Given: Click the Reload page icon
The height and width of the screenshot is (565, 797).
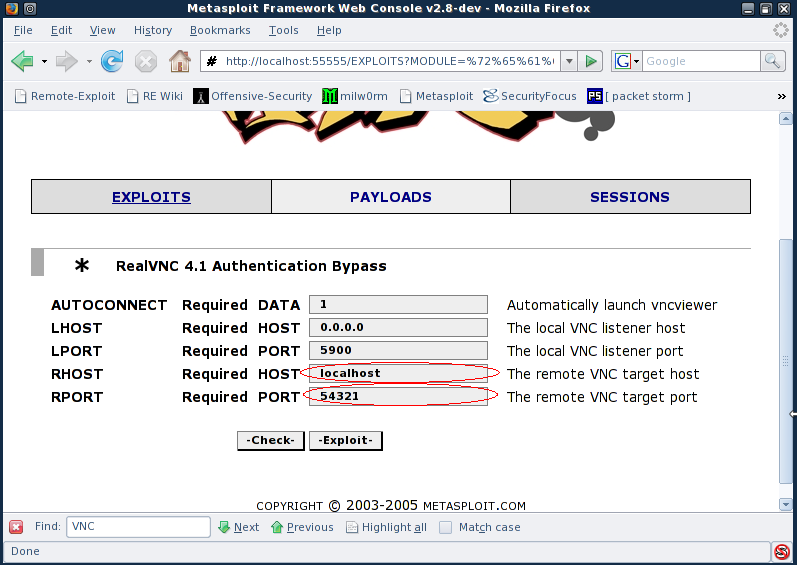Looking at the screenshot, I should pos(112,62).
